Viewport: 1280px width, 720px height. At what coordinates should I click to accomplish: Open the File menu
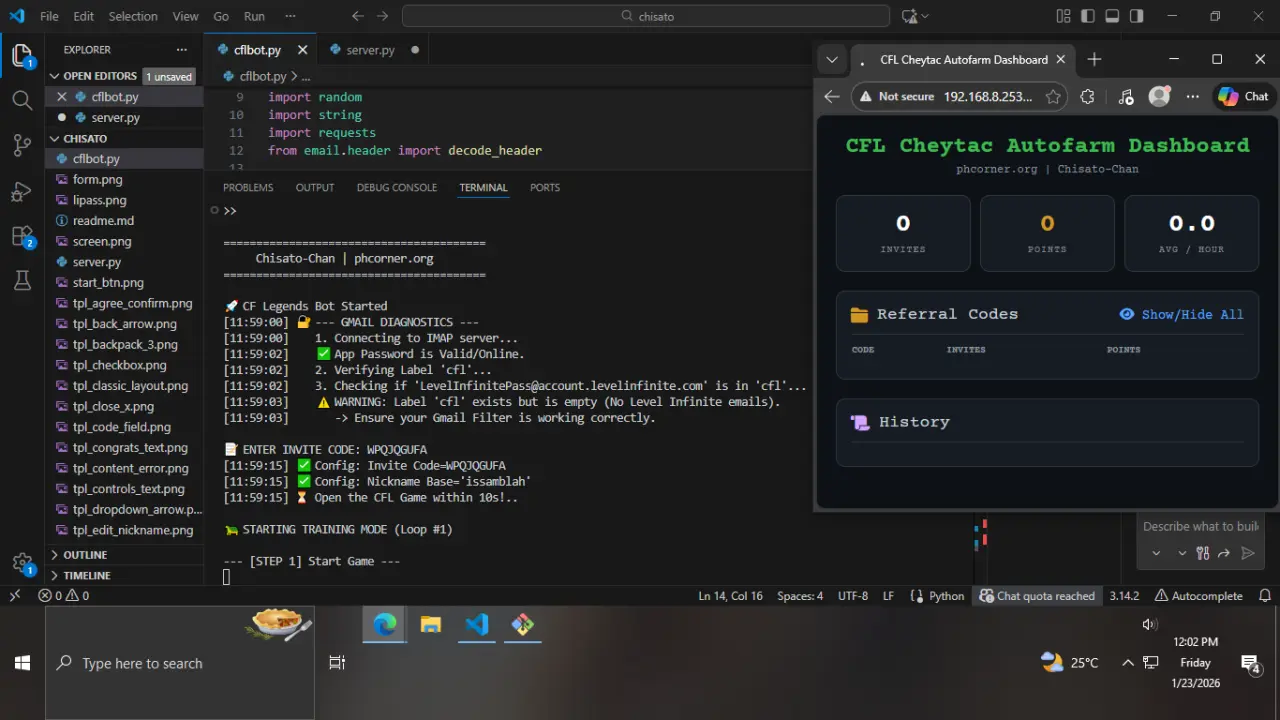click(x=49, y=16)
